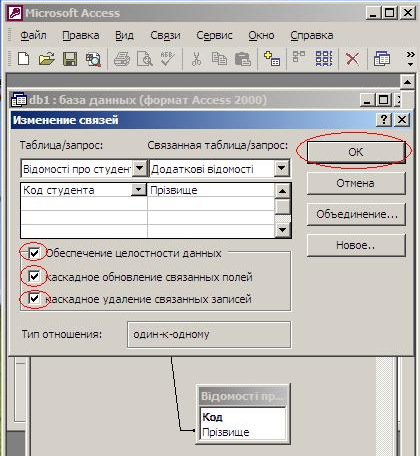Open the Правка menu

(x=81, y=35)
